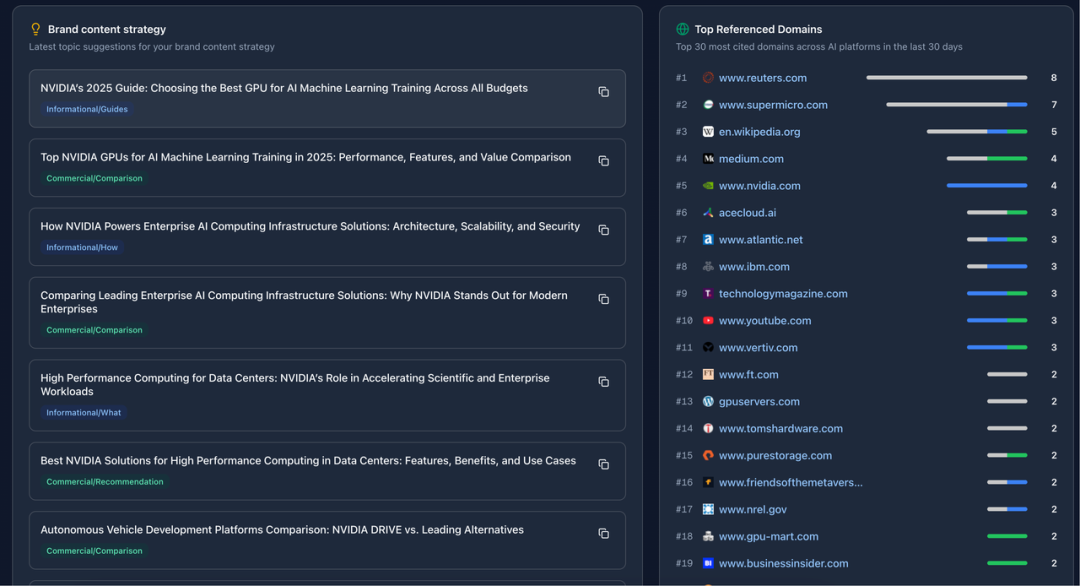Click the Informational/How tag
The image size is (1080, 586).
[82, 247]
